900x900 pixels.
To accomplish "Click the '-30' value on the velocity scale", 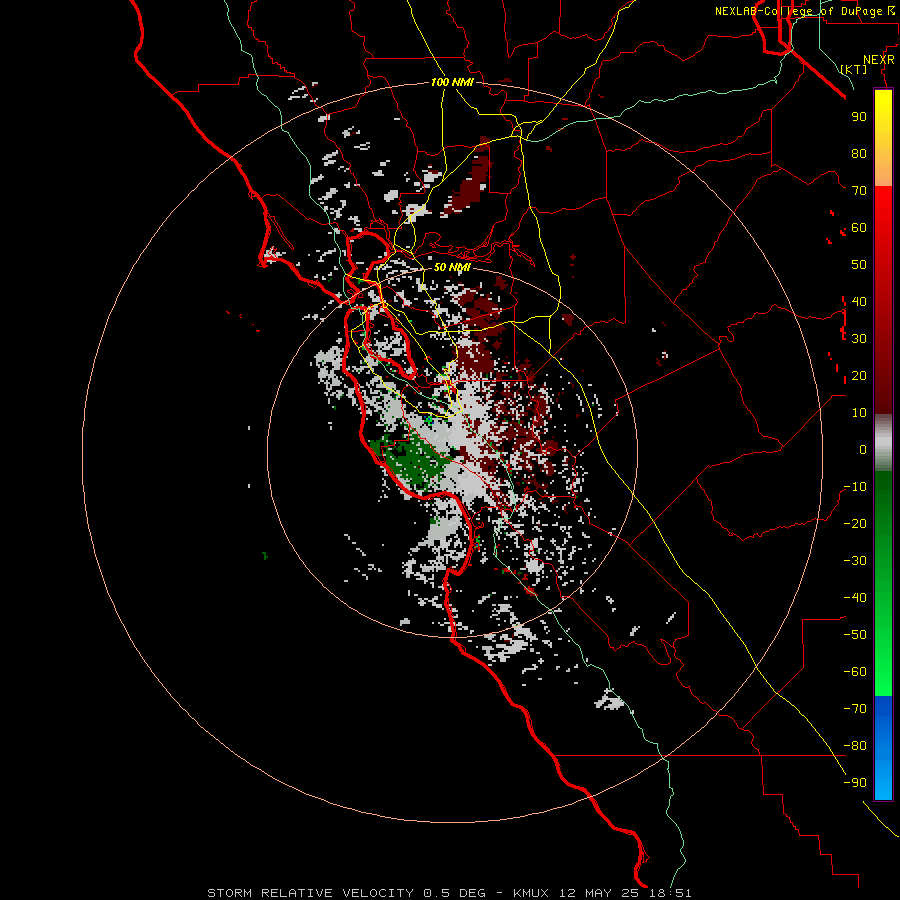I will [855, 561].
